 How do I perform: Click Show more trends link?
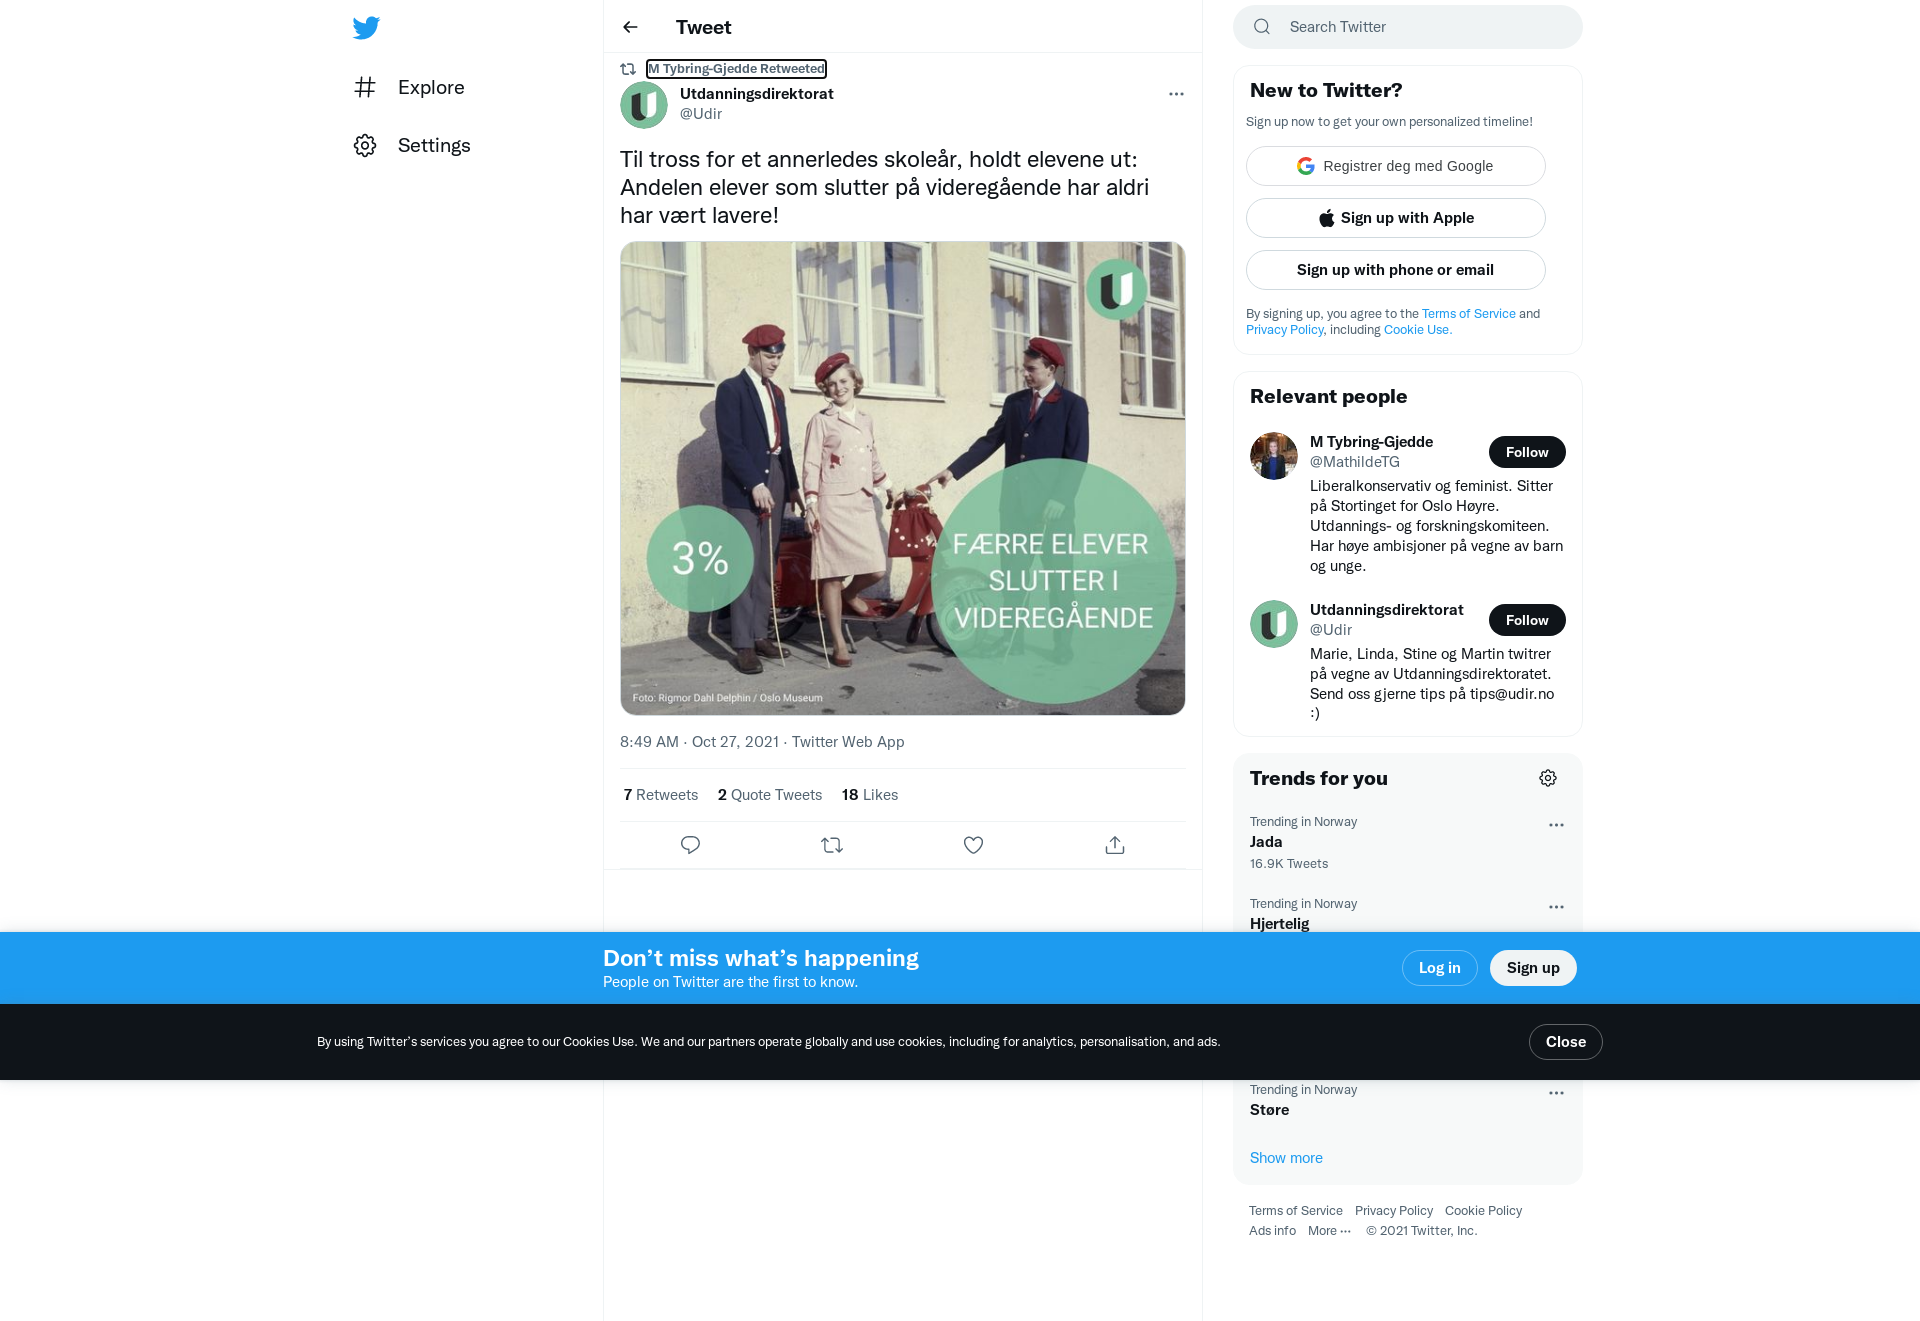point(1286,1158)
